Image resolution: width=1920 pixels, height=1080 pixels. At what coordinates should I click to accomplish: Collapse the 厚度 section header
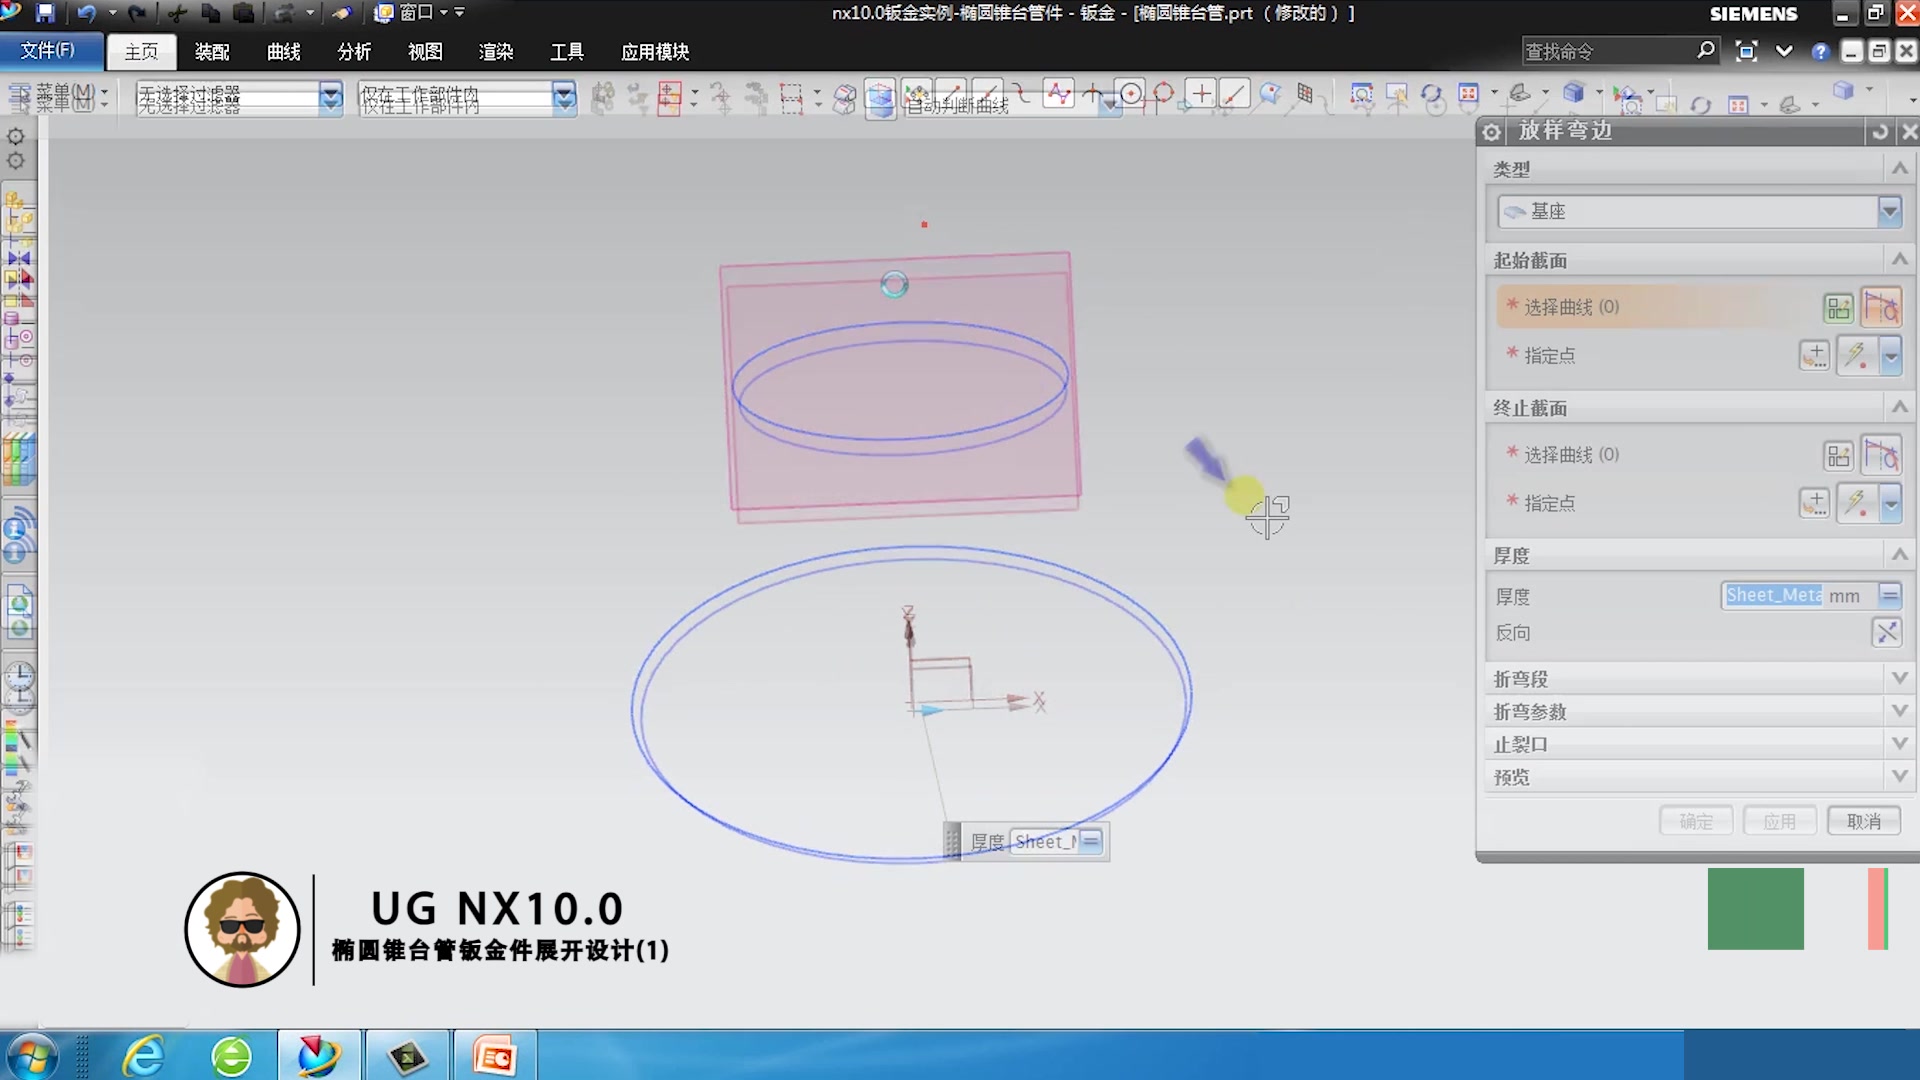click(1900, 555)
